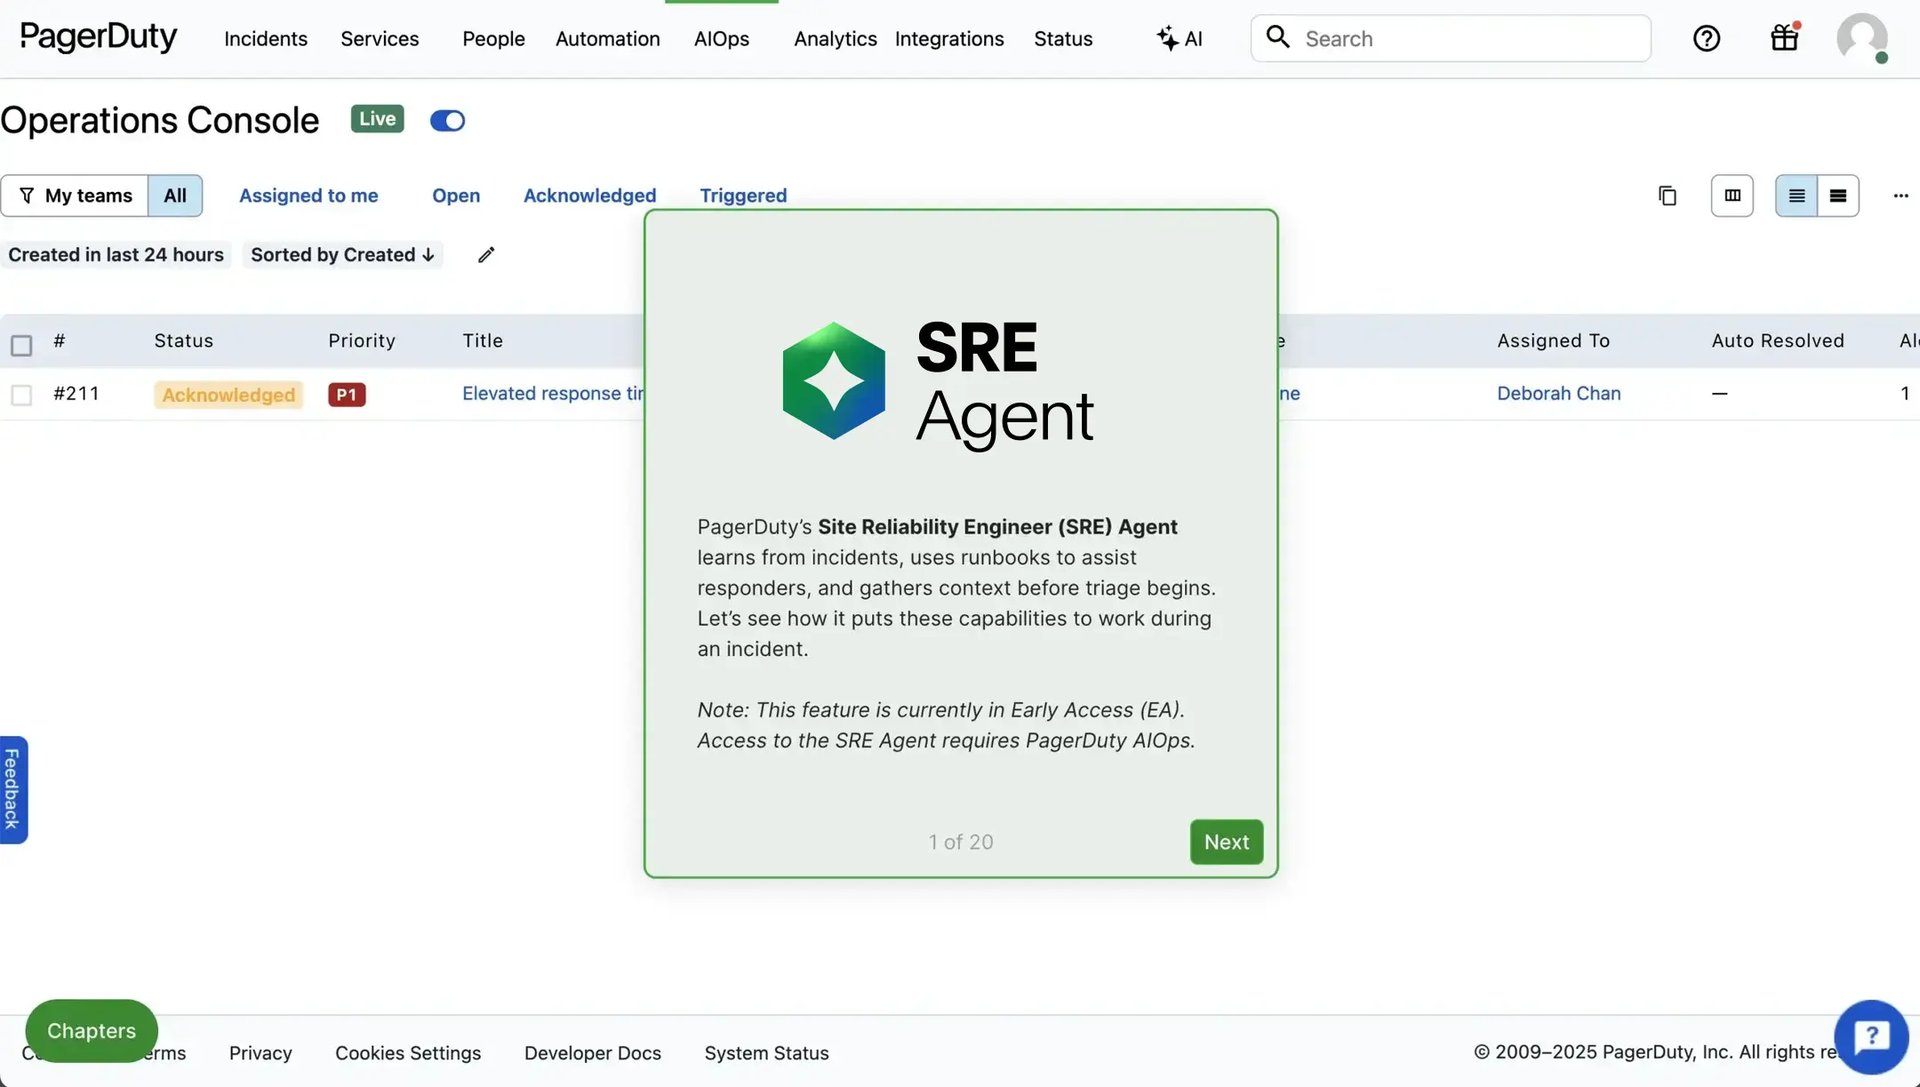Screen dimensions: 1920x1087
Task: Disable the Live updates toggle
Action: pos(447,120)
